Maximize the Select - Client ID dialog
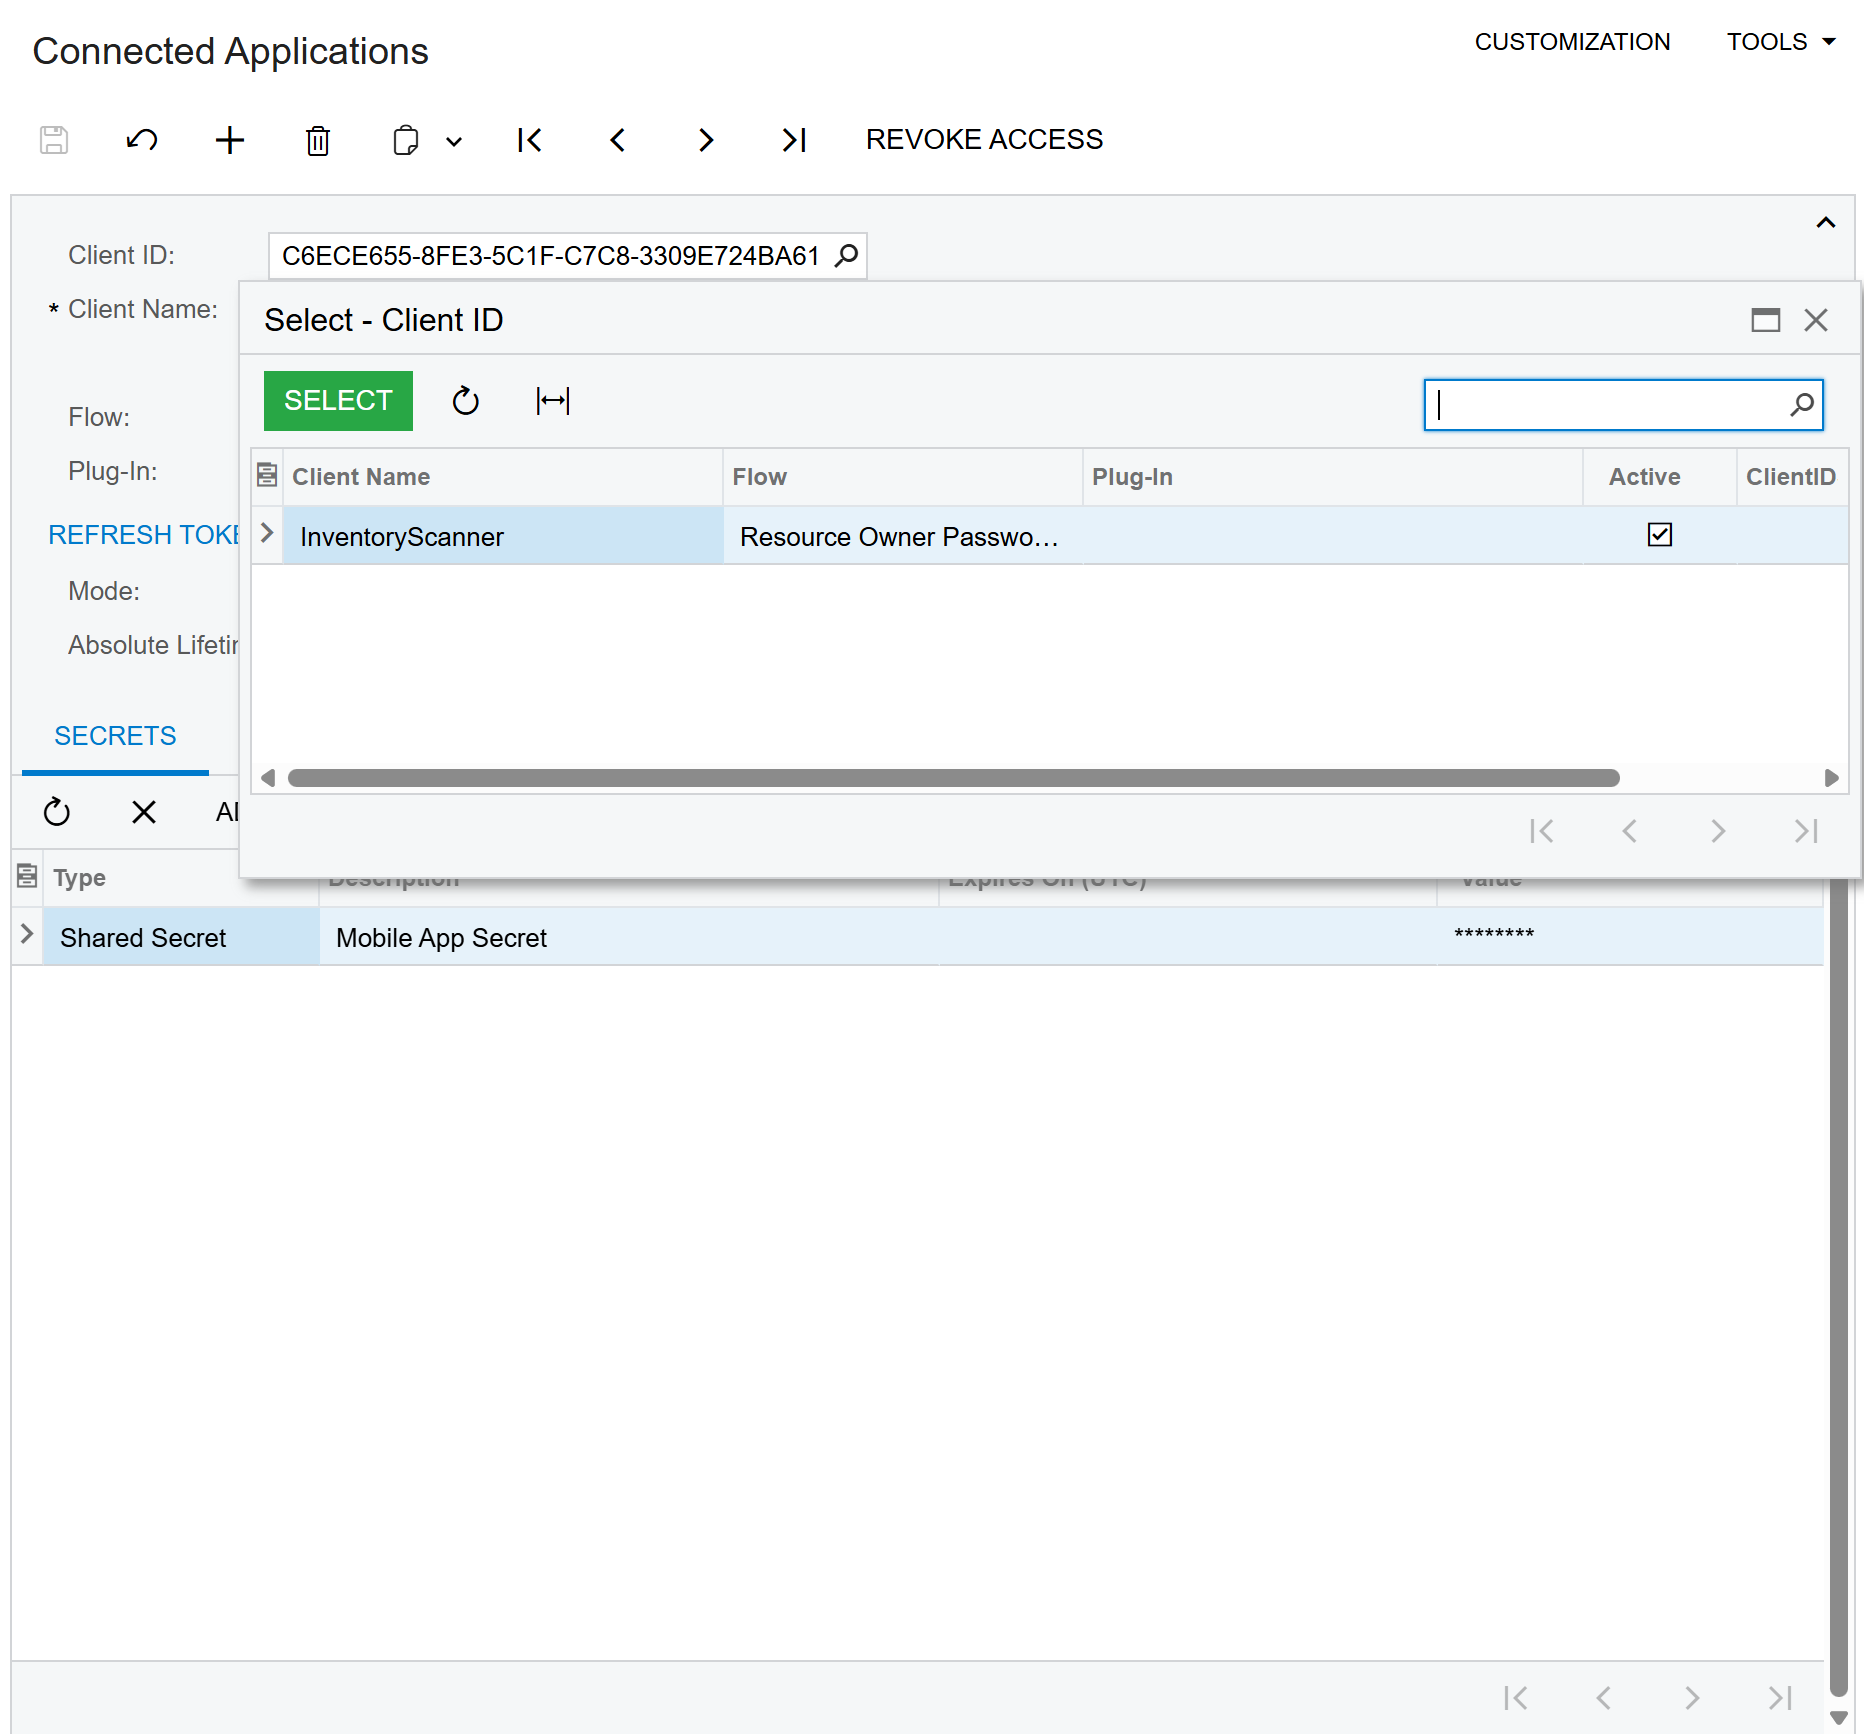The width and height of the screenshot is (1864, 1734). click(x=1766, y=320)
